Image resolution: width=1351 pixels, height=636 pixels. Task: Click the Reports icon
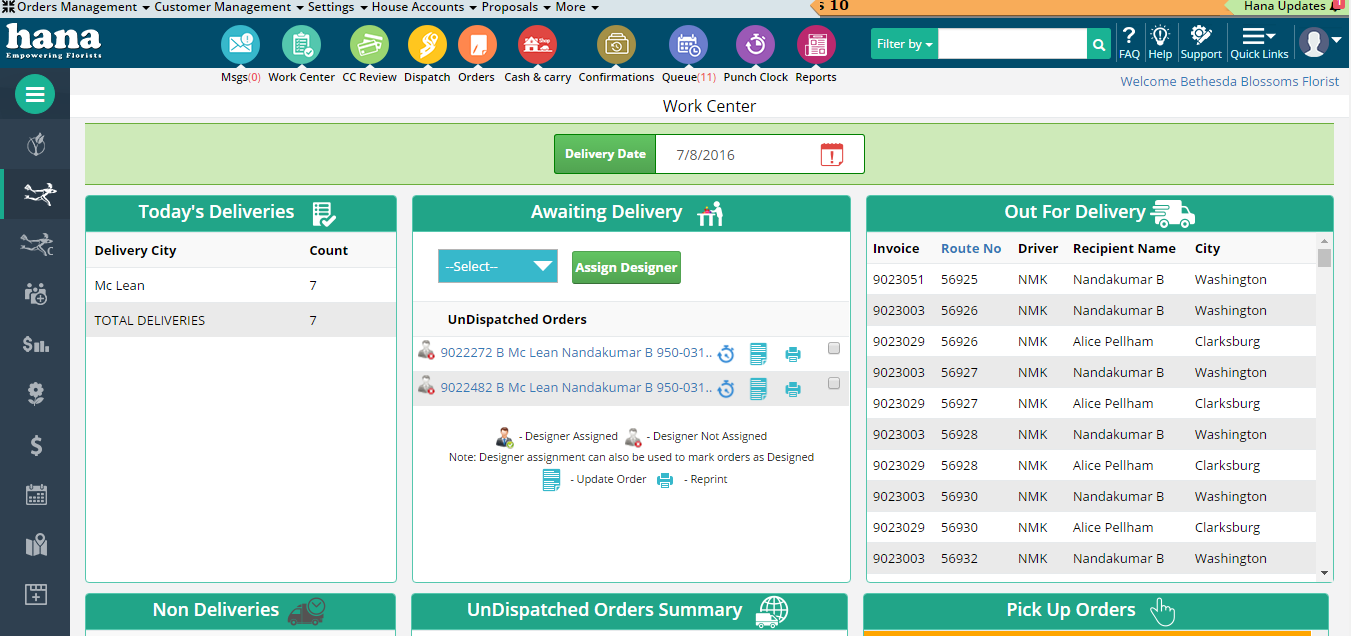click(x=815, y=45)
